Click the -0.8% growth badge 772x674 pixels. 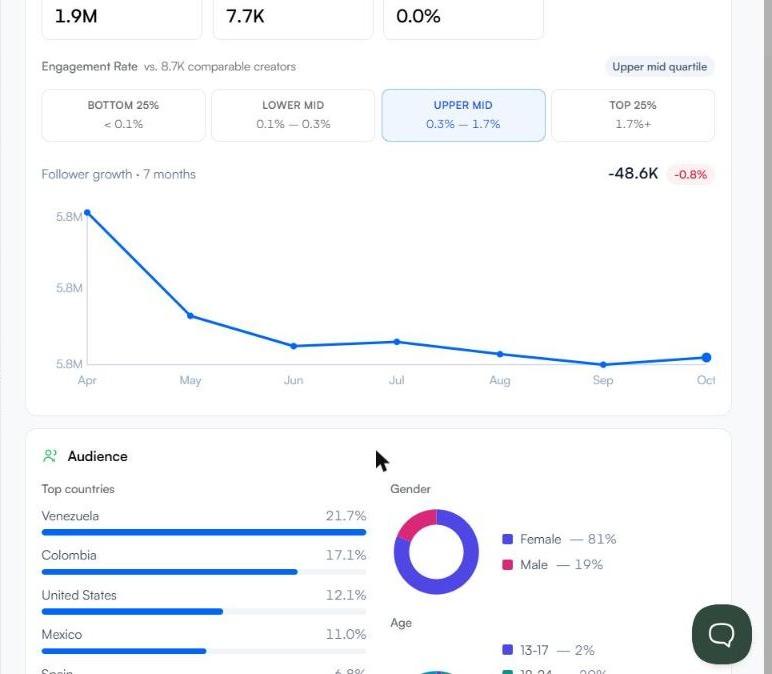[x=690, y=174]
